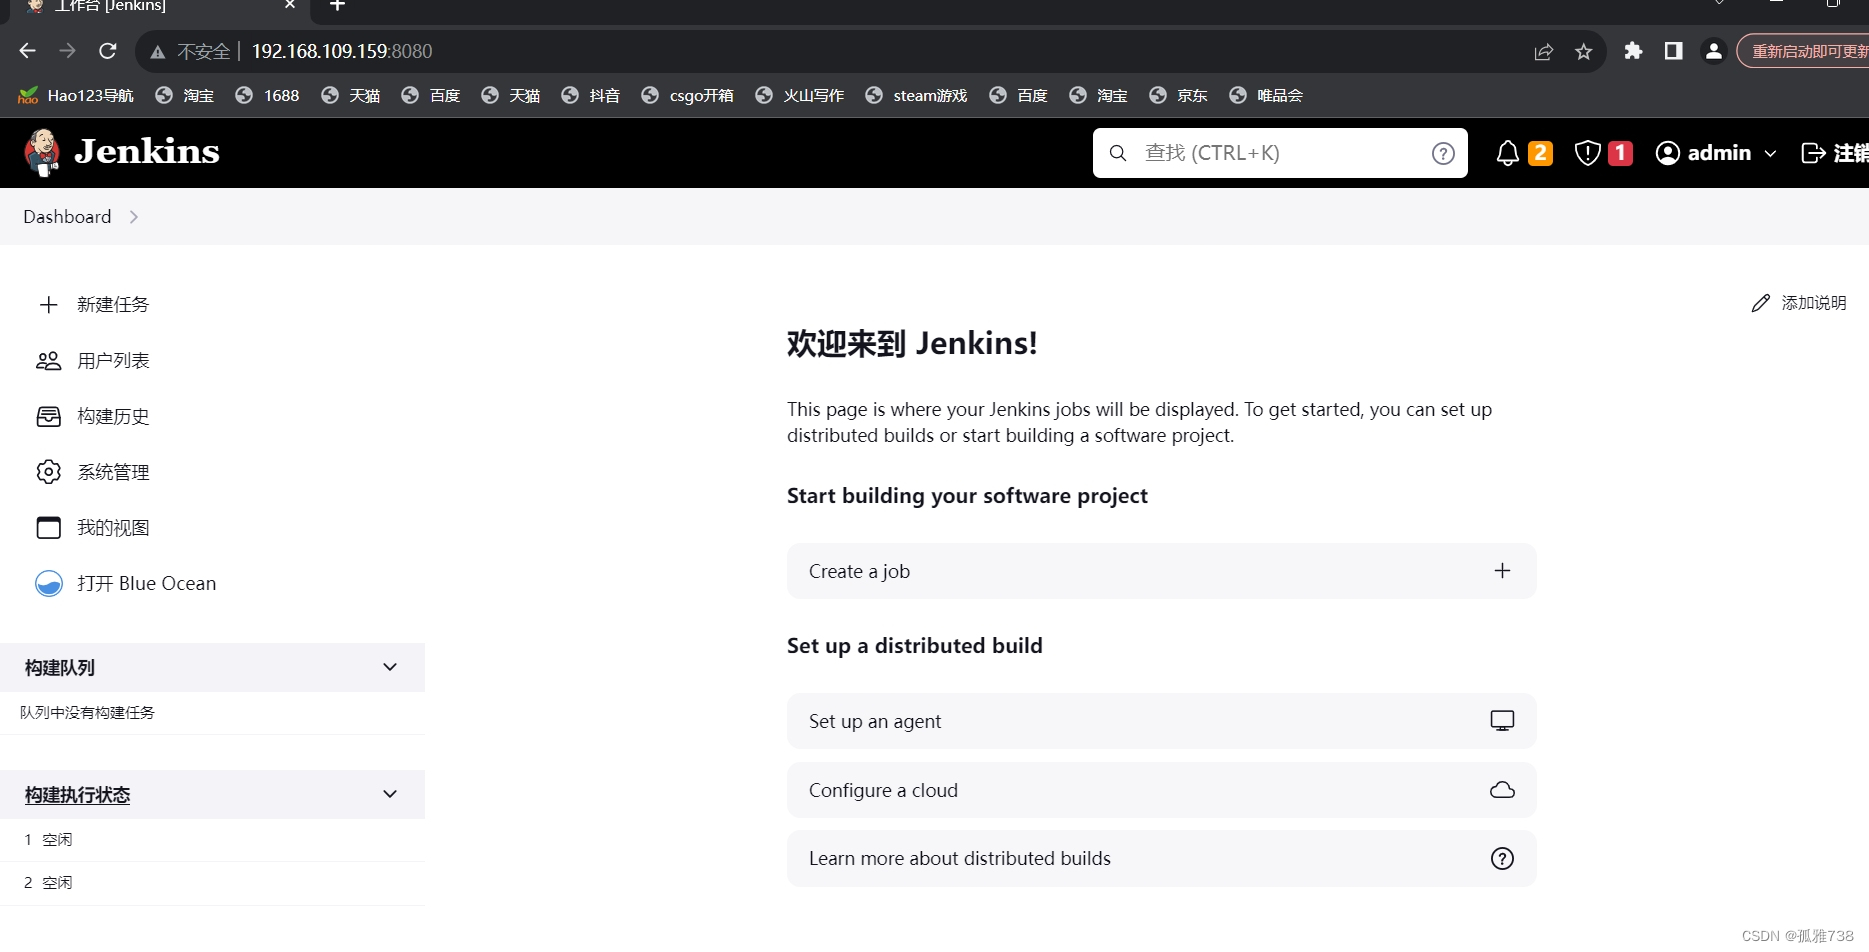This screenshot has height=952, width=1869.
Task: Open the Jenkins logo homepage icon
Action: pyautogui.click(x=42, y=152)
